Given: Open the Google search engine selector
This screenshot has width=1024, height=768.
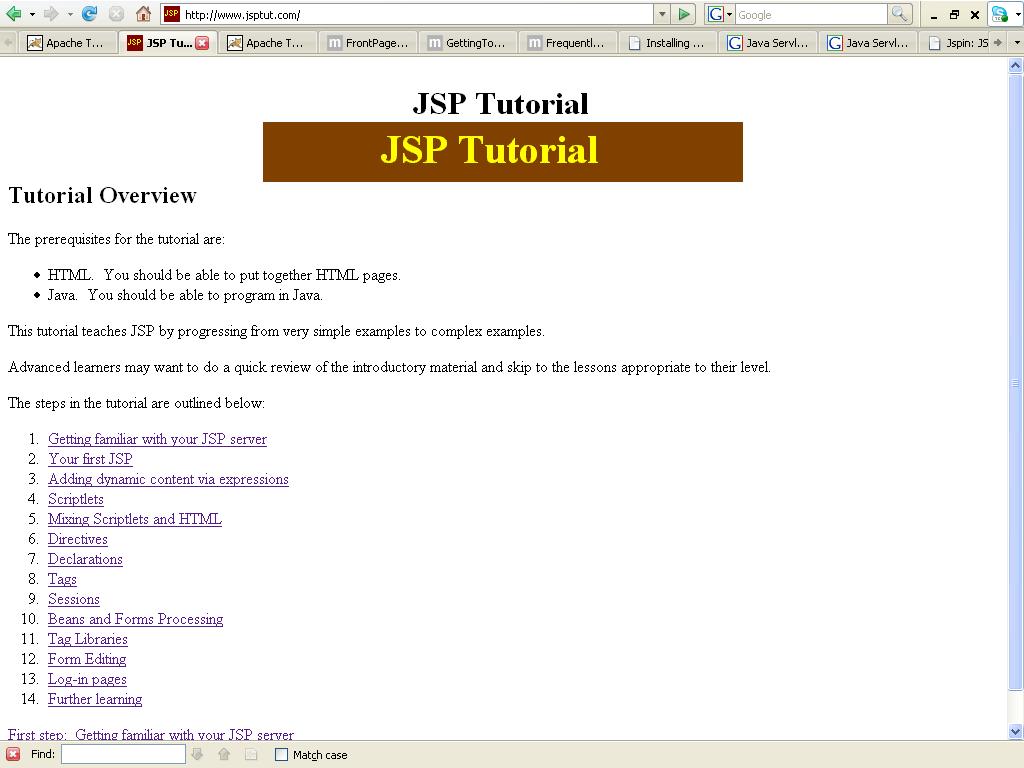Looking at the screenshot, I should [x=720, y=14].
